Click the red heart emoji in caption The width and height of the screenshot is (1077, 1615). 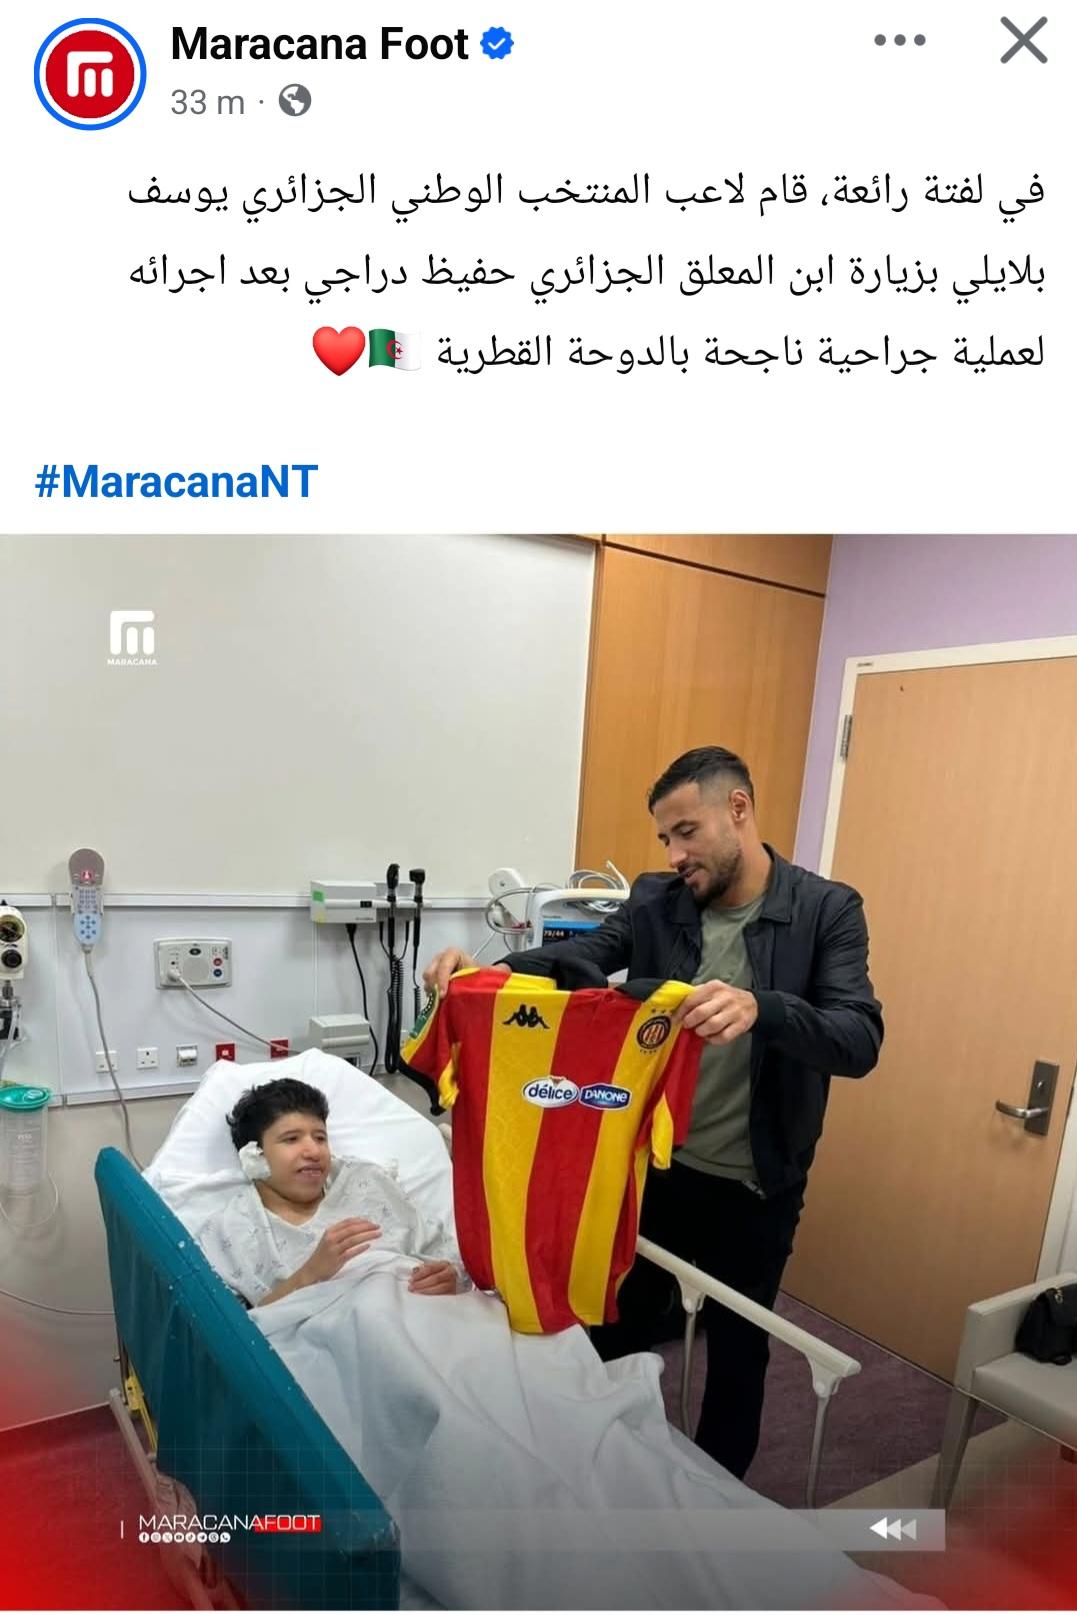[x=338, y=351]
